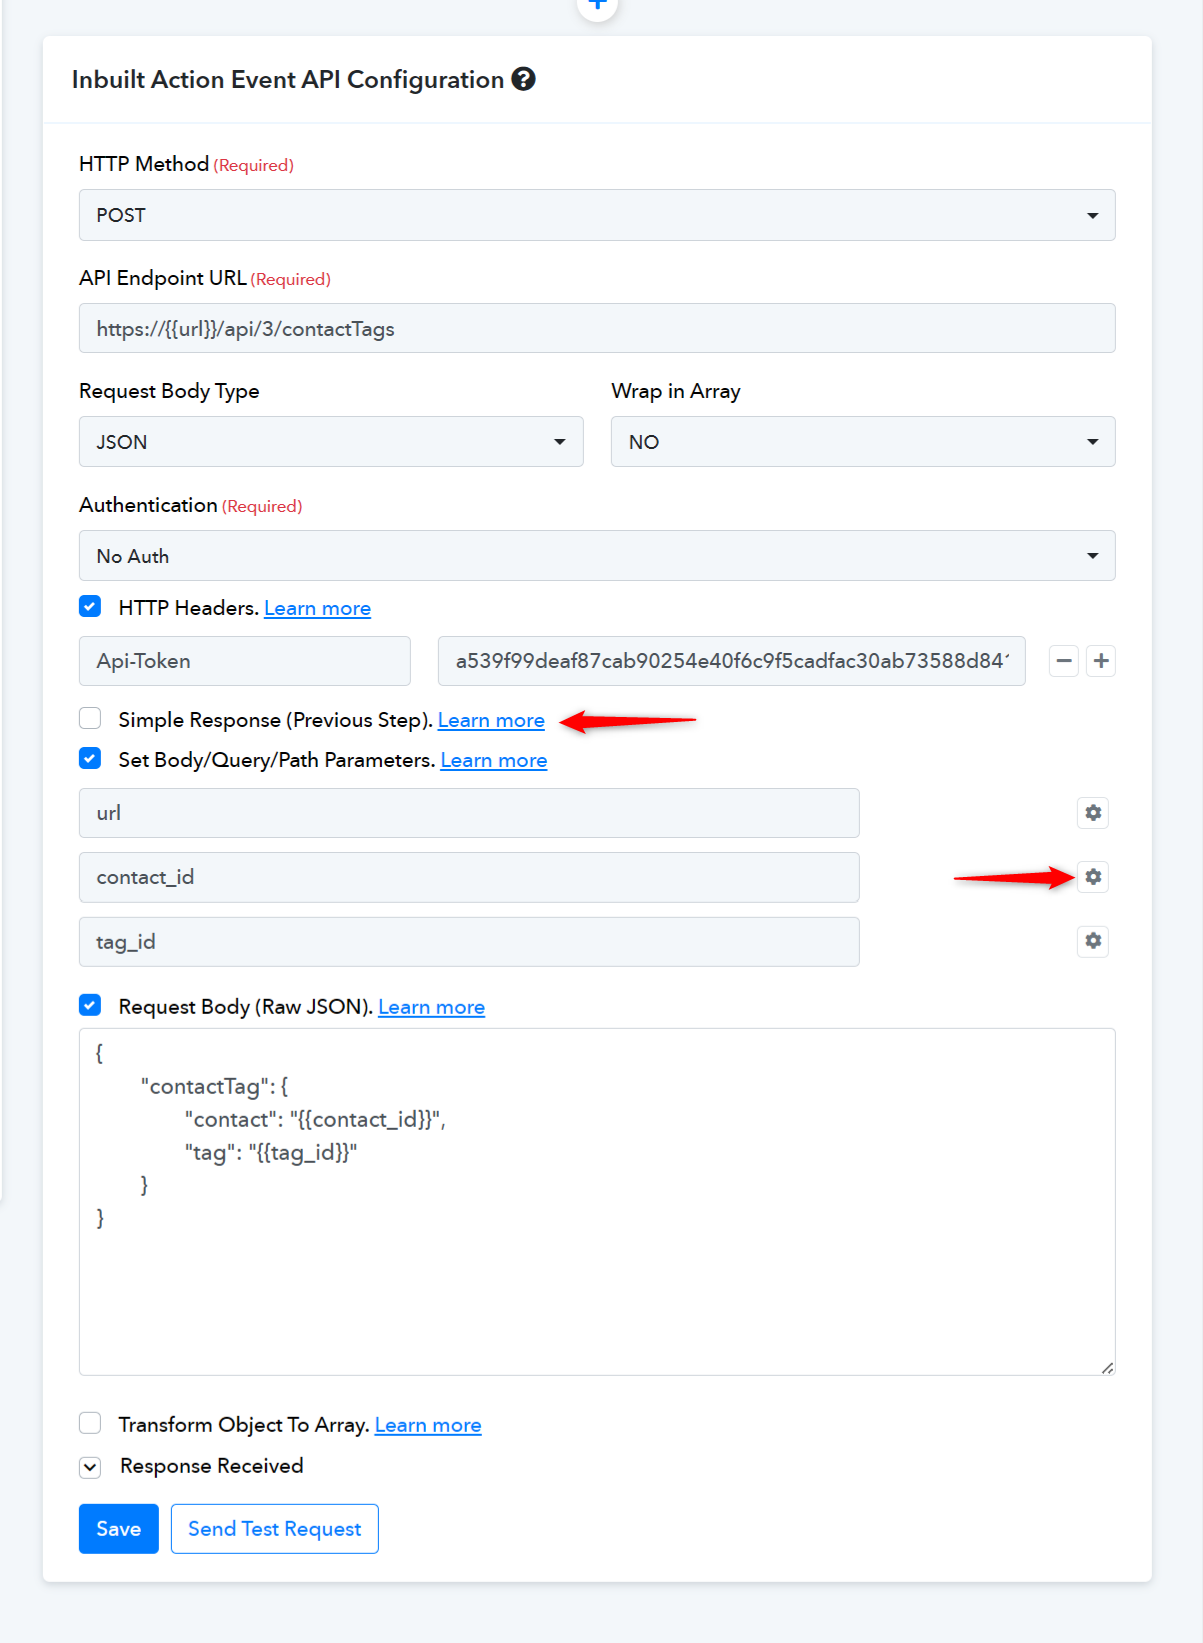This screenshot has width=1203, height=1643.
Task: Toggle Set Body/Query/Path Parameters checkbox
Action: 90,758
